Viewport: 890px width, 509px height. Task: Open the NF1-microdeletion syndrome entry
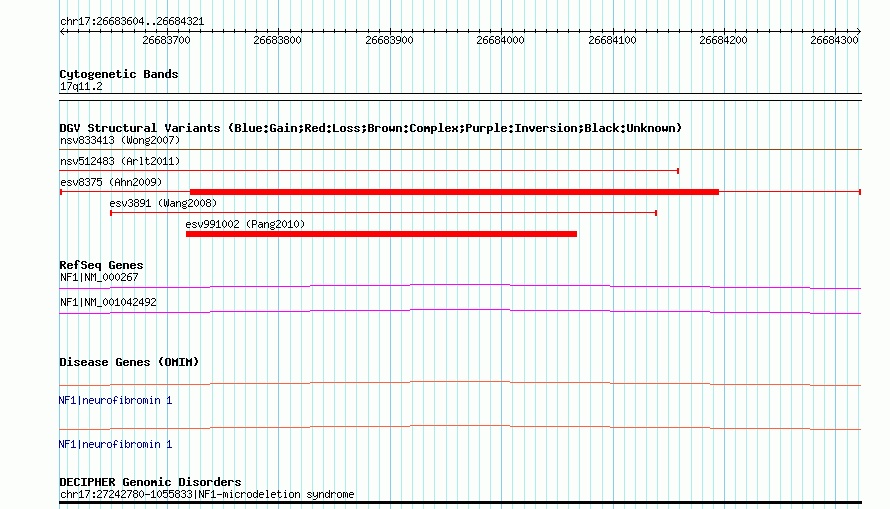tap(207, 495)
